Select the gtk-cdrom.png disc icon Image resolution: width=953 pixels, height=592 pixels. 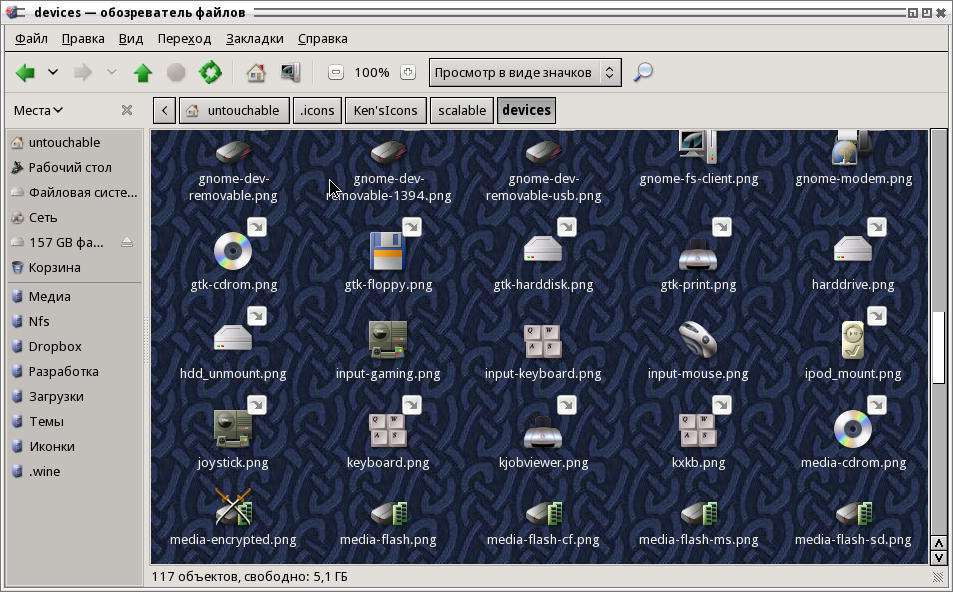coord(233,250)
